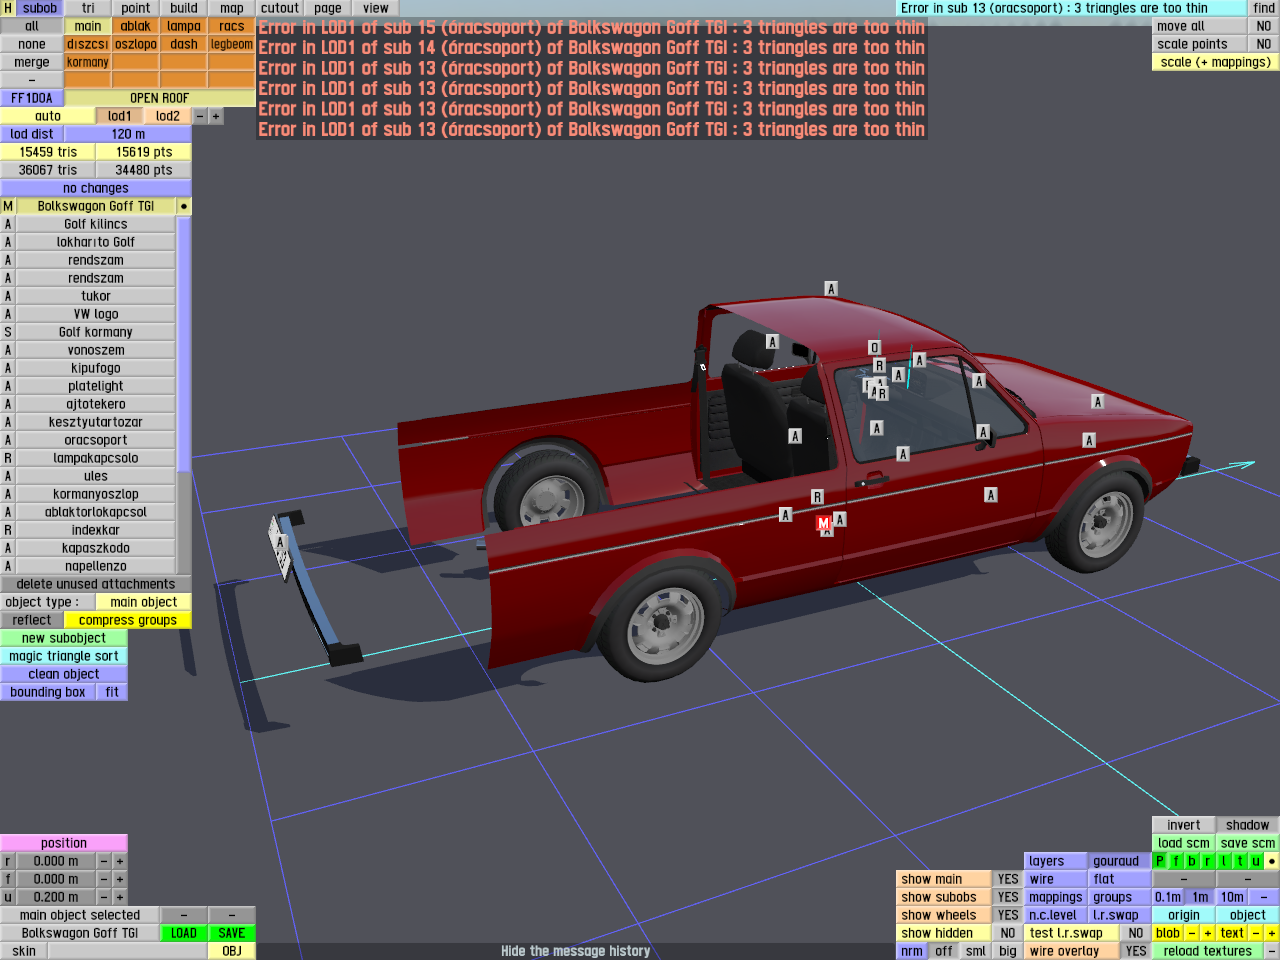The image size is (1280, 960).
Task: Toggle the NO button for move all
Action: (1264, 26)
